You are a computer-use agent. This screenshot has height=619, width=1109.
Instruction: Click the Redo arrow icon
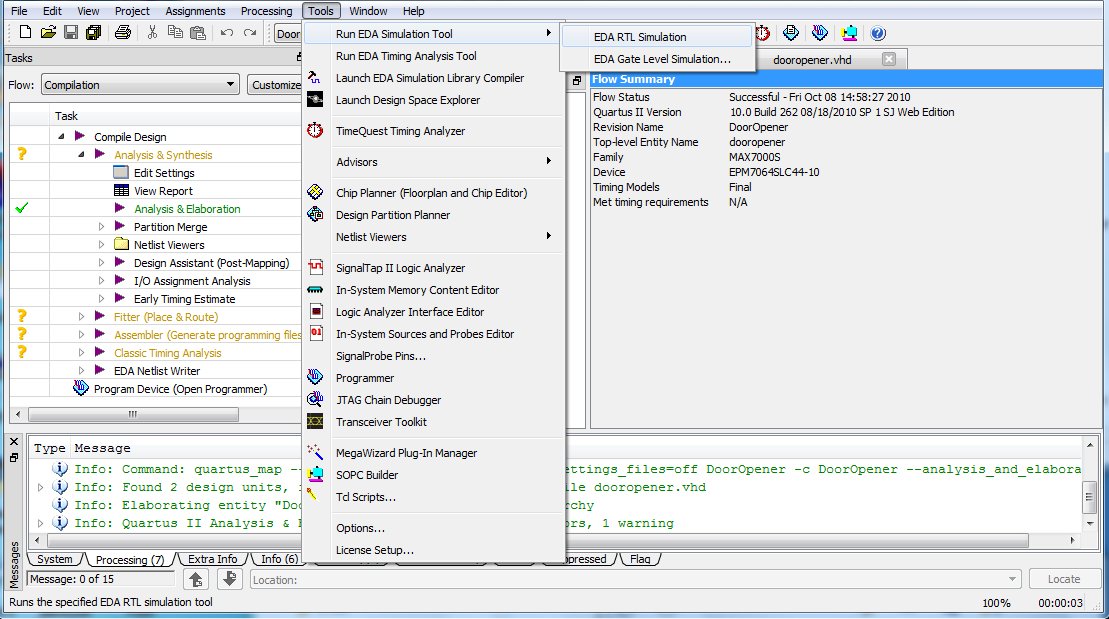[250, 33]
